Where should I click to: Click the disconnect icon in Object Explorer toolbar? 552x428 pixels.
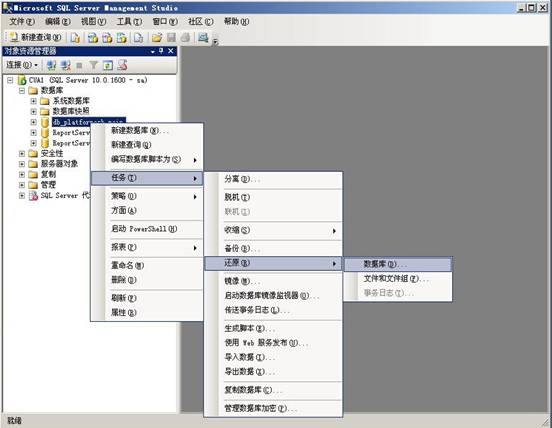pos(65,65)
